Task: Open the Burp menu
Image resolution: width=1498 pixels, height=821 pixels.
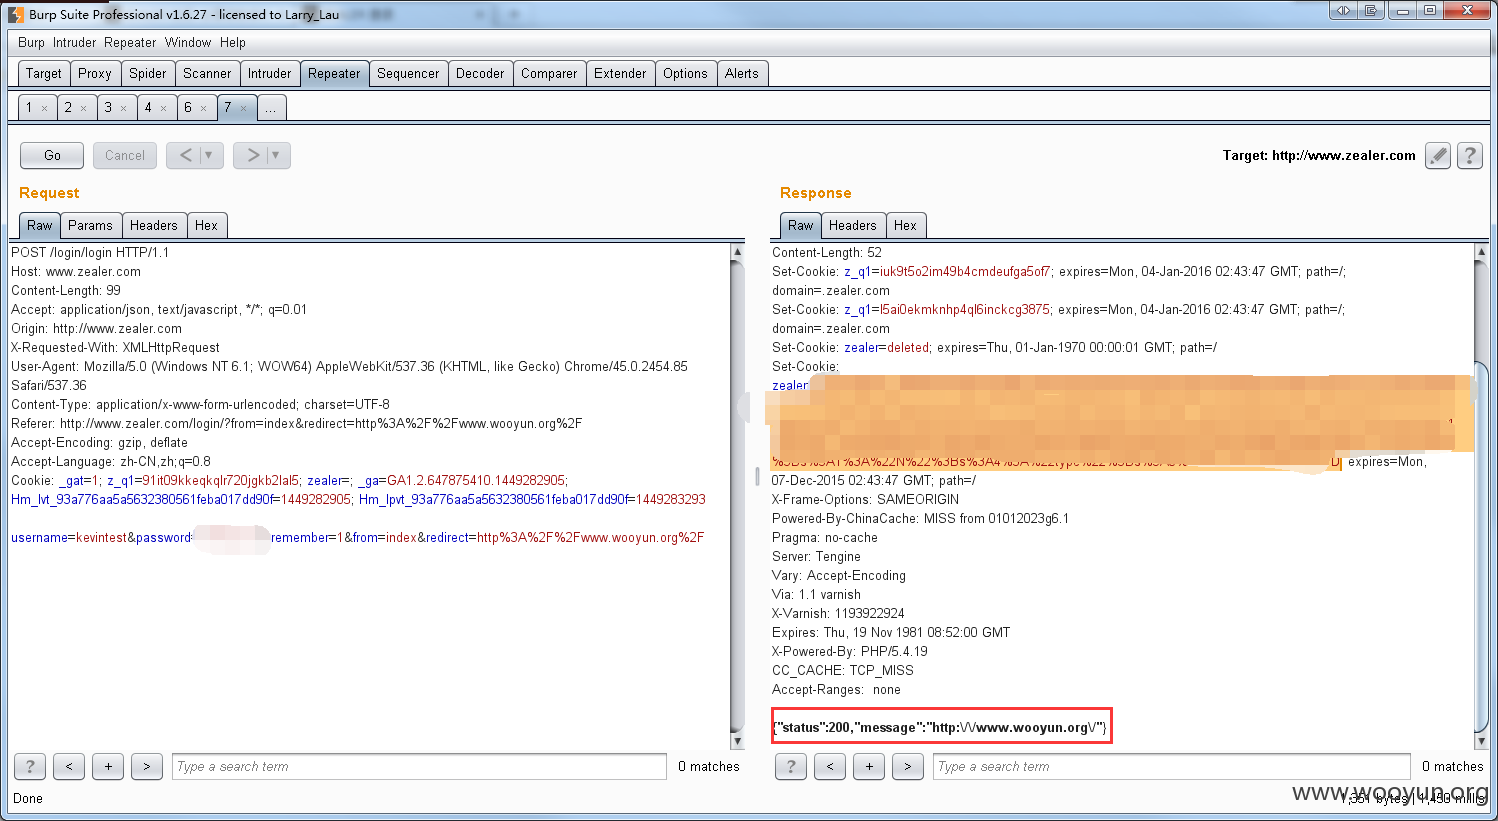Action: (x=31, y=42)
